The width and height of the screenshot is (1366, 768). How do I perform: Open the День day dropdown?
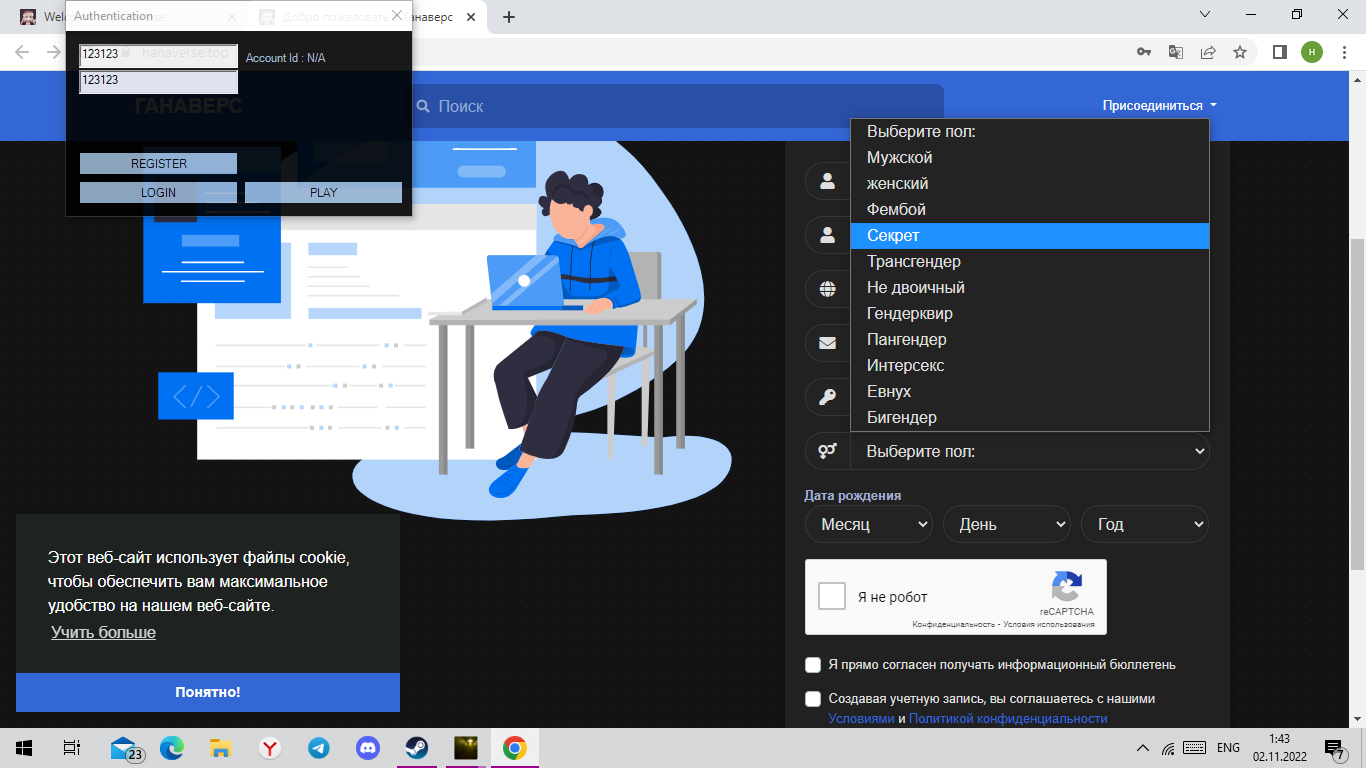coord(1006,524)
